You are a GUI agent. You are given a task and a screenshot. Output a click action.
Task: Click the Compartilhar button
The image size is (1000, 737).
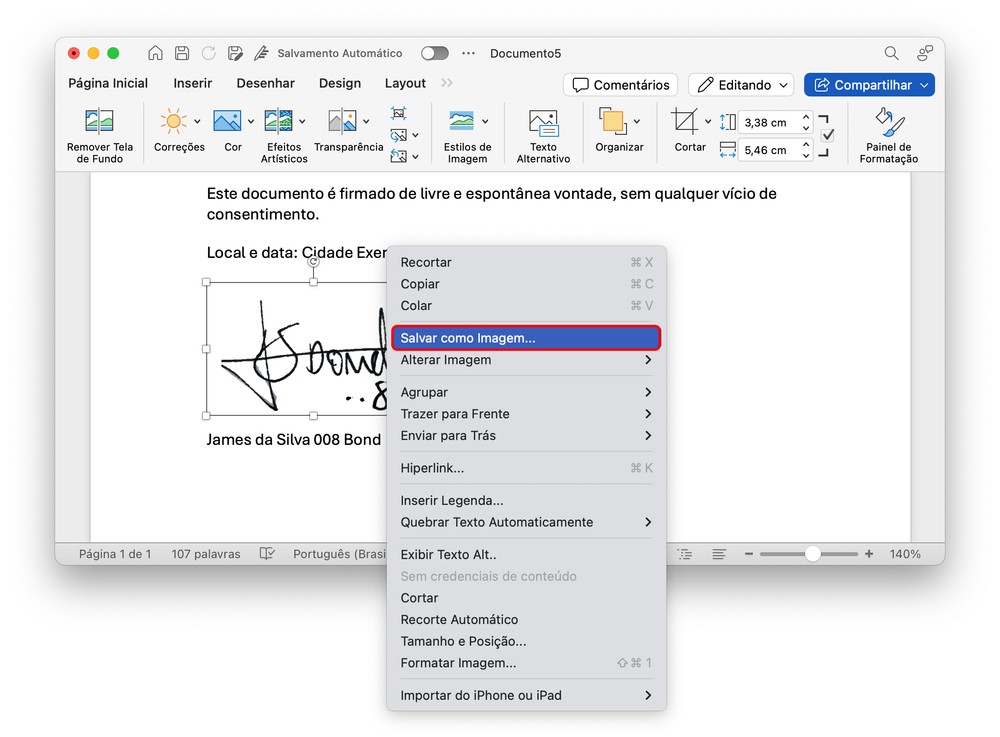[868, 85]
